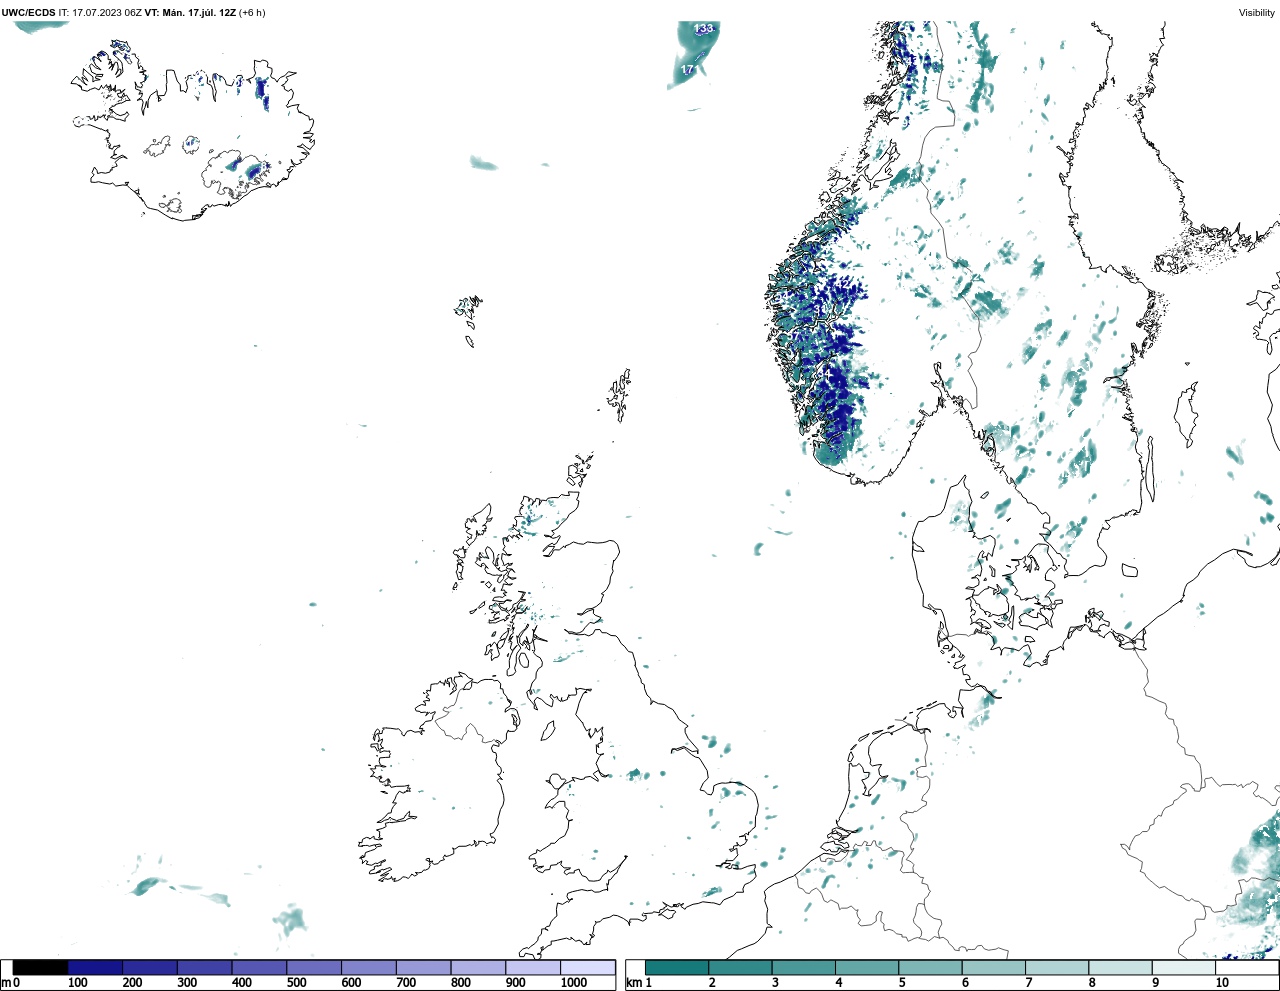
Task: Click the 900–1000 m legend swatch
Action: 532,968
